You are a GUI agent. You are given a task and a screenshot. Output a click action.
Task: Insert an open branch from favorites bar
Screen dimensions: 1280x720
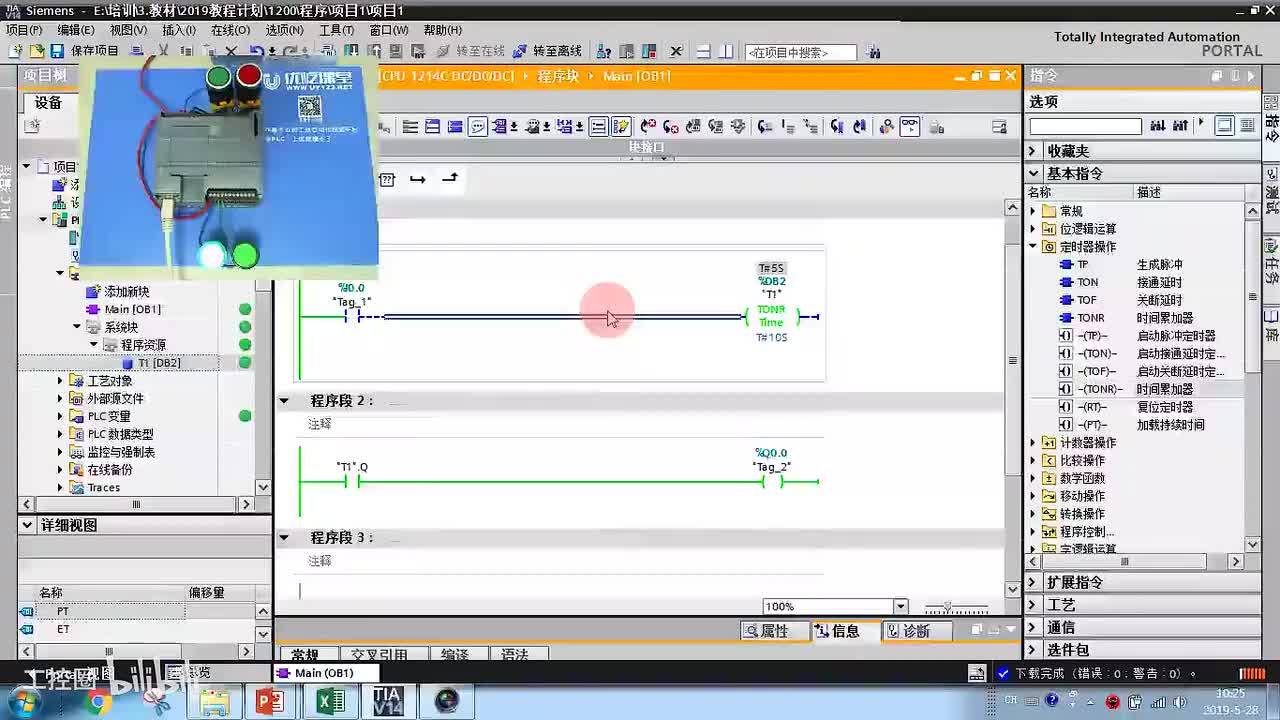pyautogui.click(x=418, y=179)
